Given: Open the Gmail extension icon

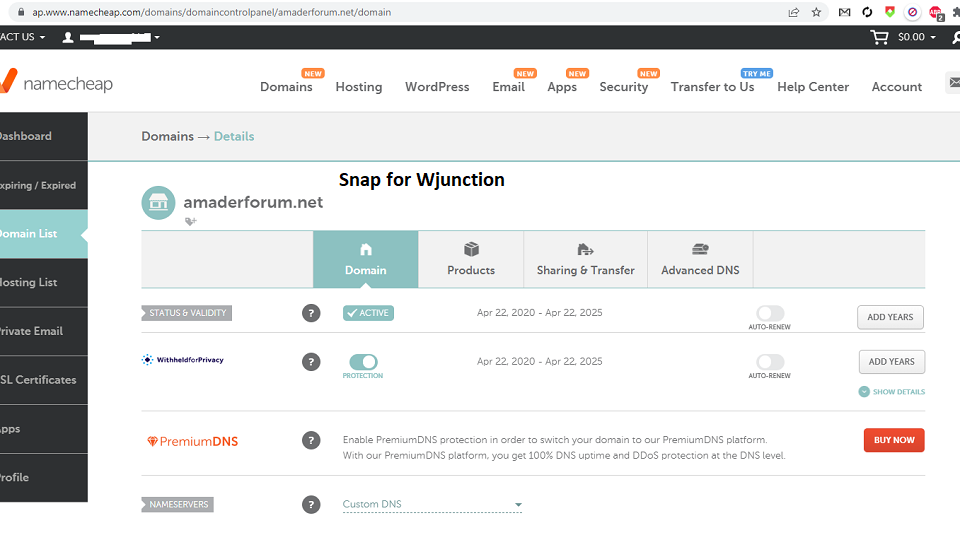Looking at the screenshot, I should point(844,12).
